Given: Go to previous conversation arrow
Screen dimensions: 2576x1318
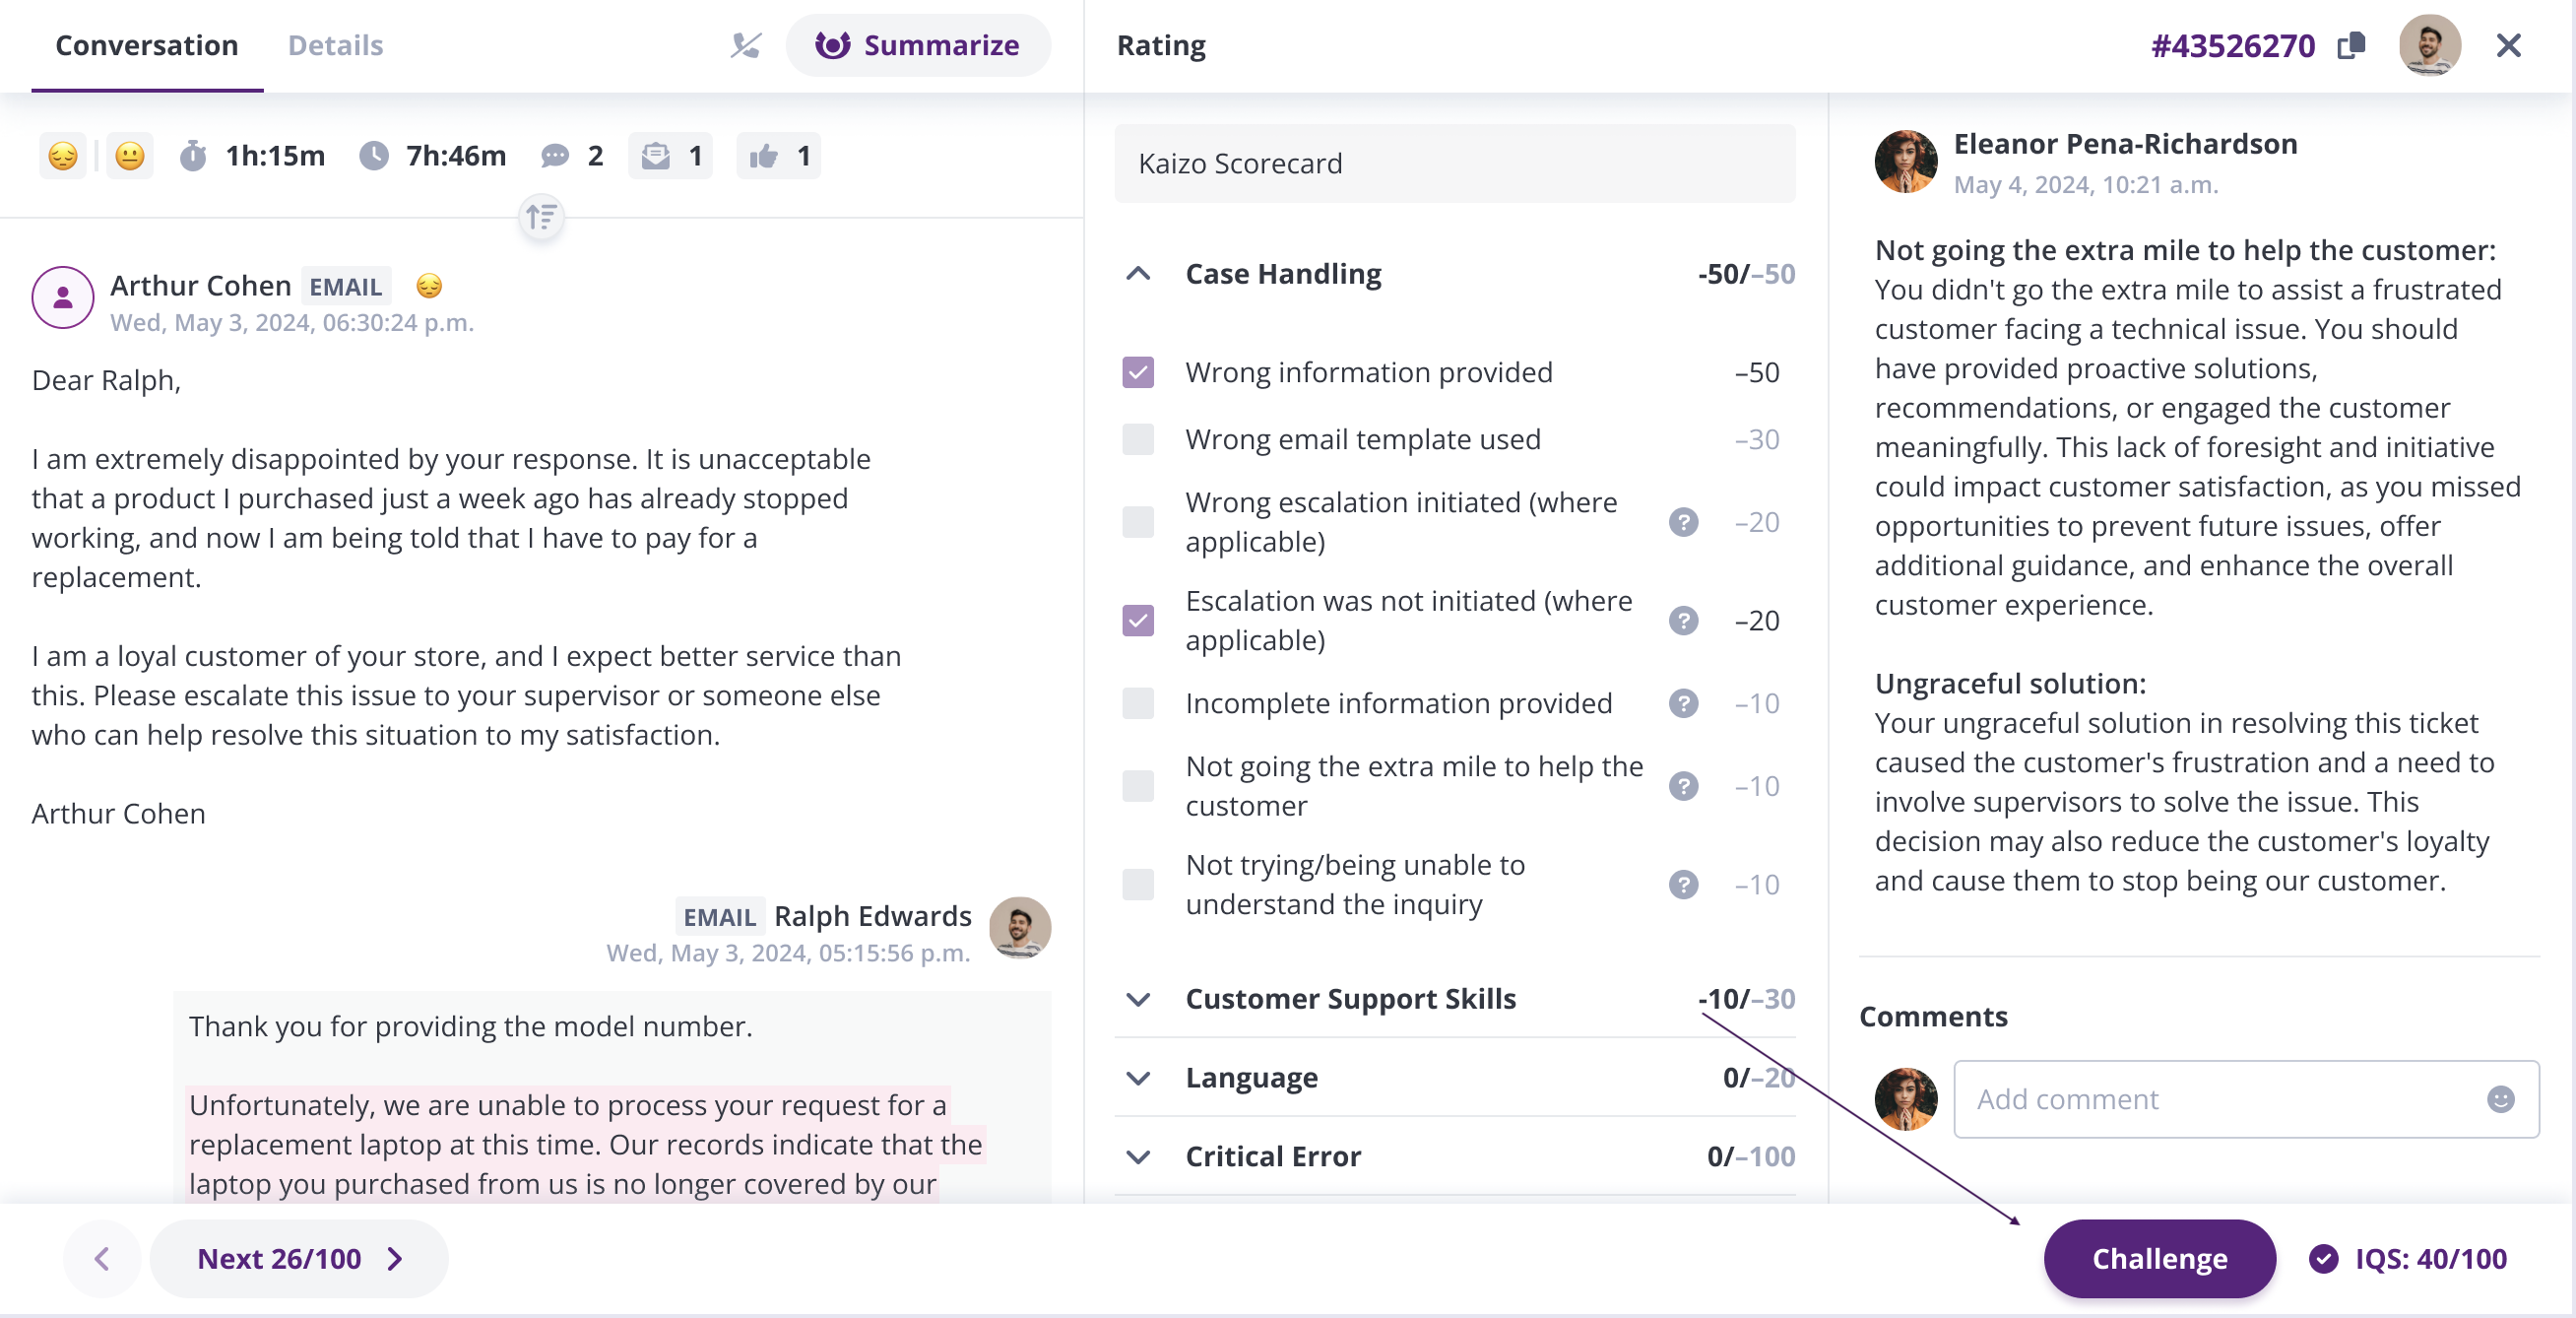Looking at the screenshot, I should pos(102,1258).
